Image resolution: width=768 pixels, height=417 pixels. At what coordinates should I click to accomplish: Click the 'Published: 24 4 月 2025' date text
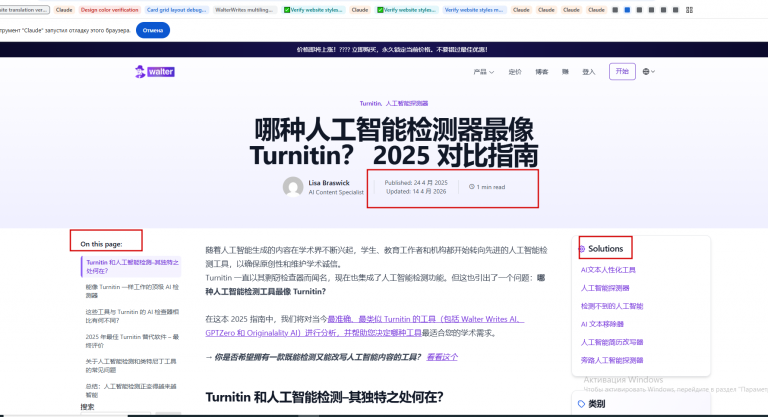point(416,183)
